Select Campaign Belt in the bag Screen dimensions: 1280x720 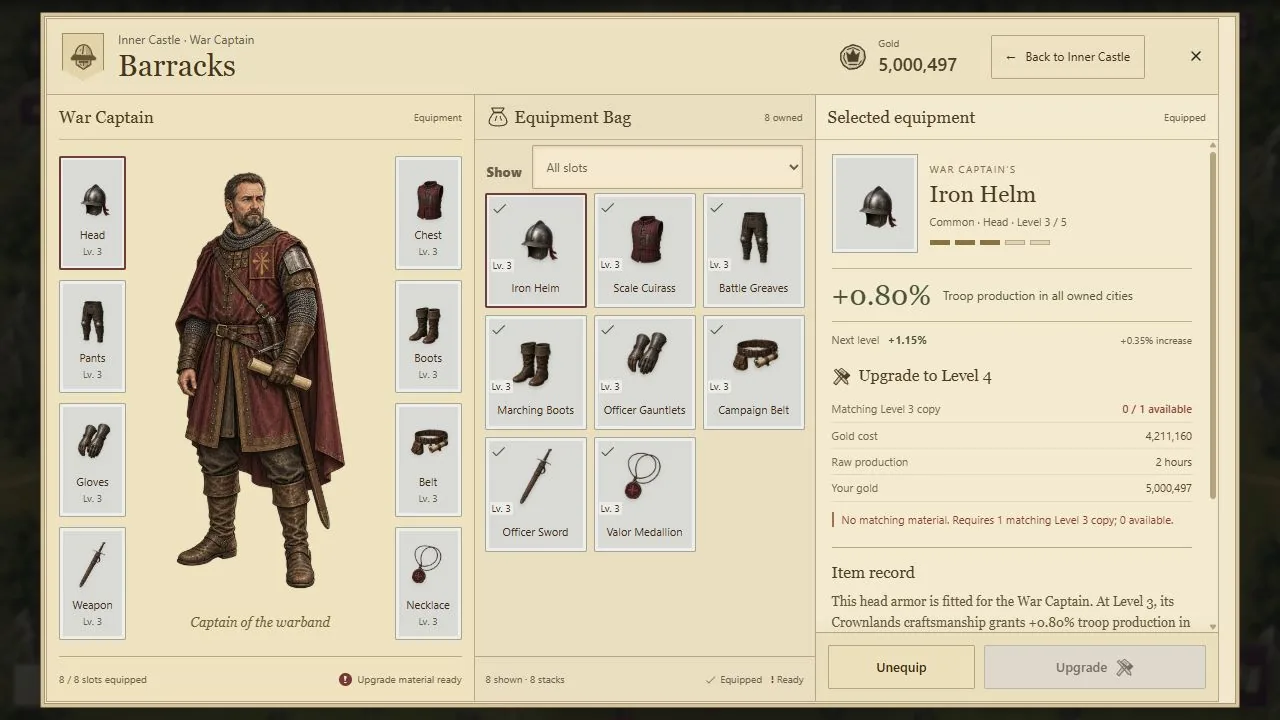pyautogui.click(x=754, y=373)
